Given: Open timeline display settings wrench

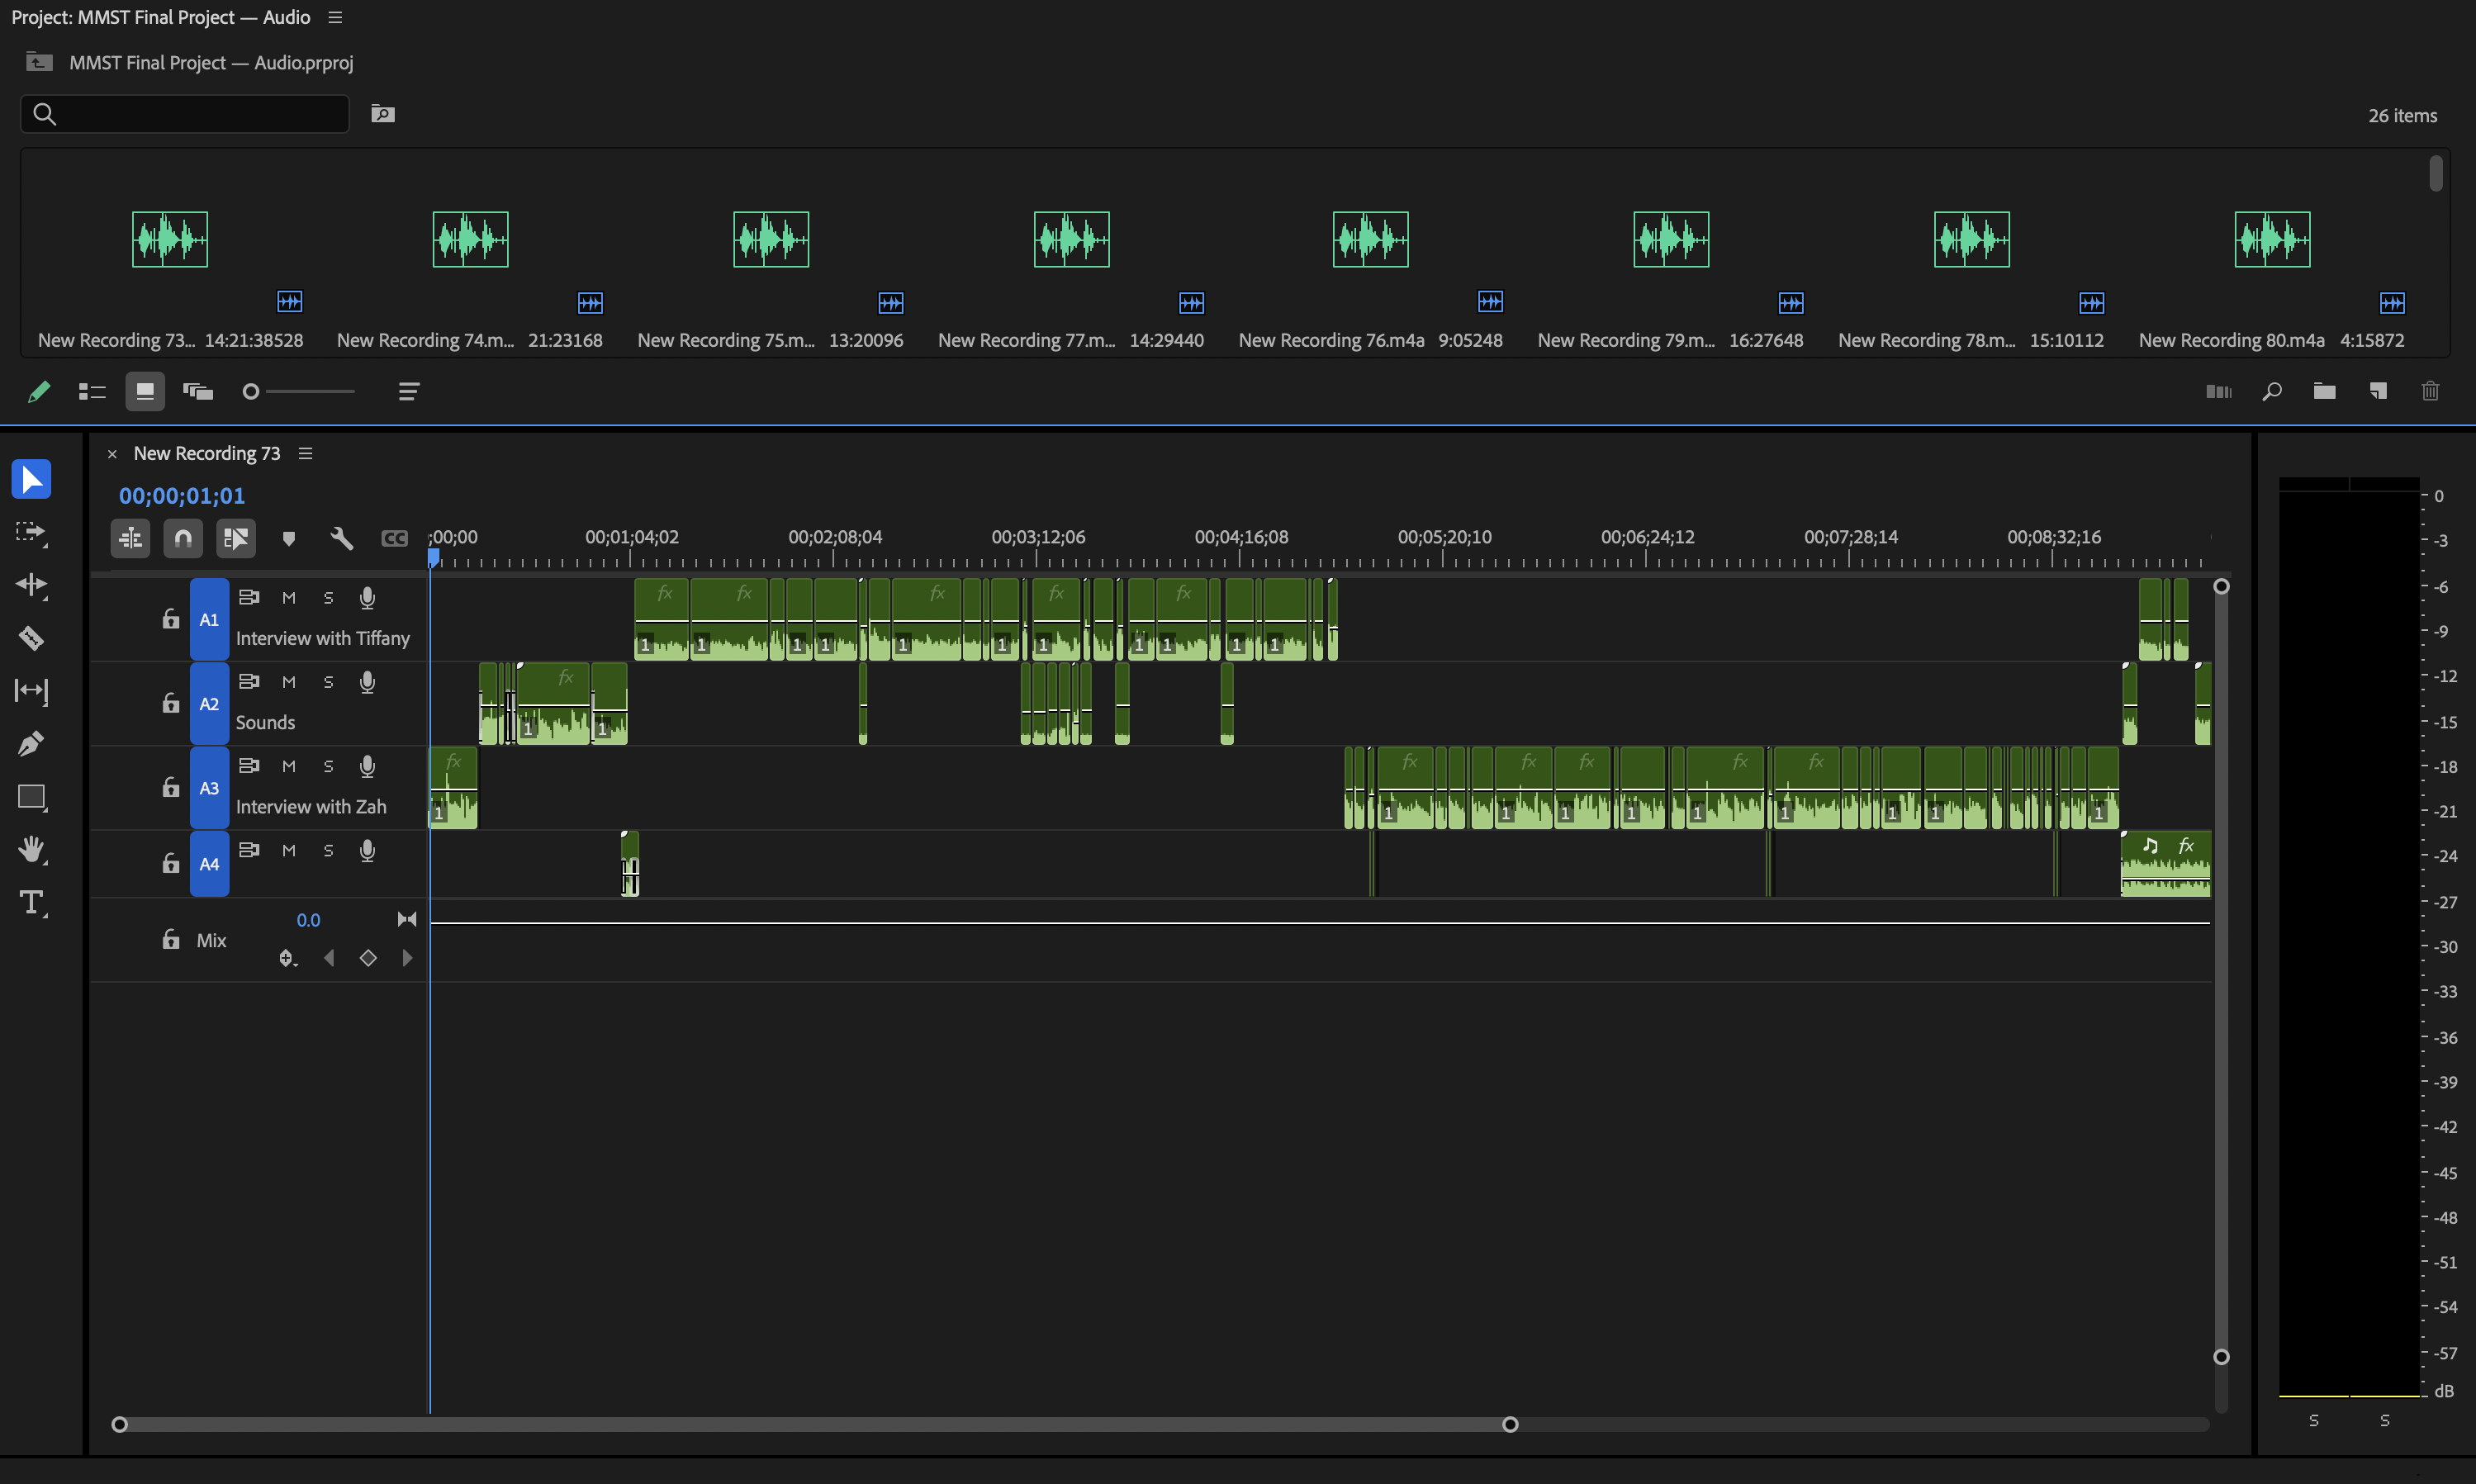Looking at the screenshot, I should pyautogui.click(x=342, y=539).
